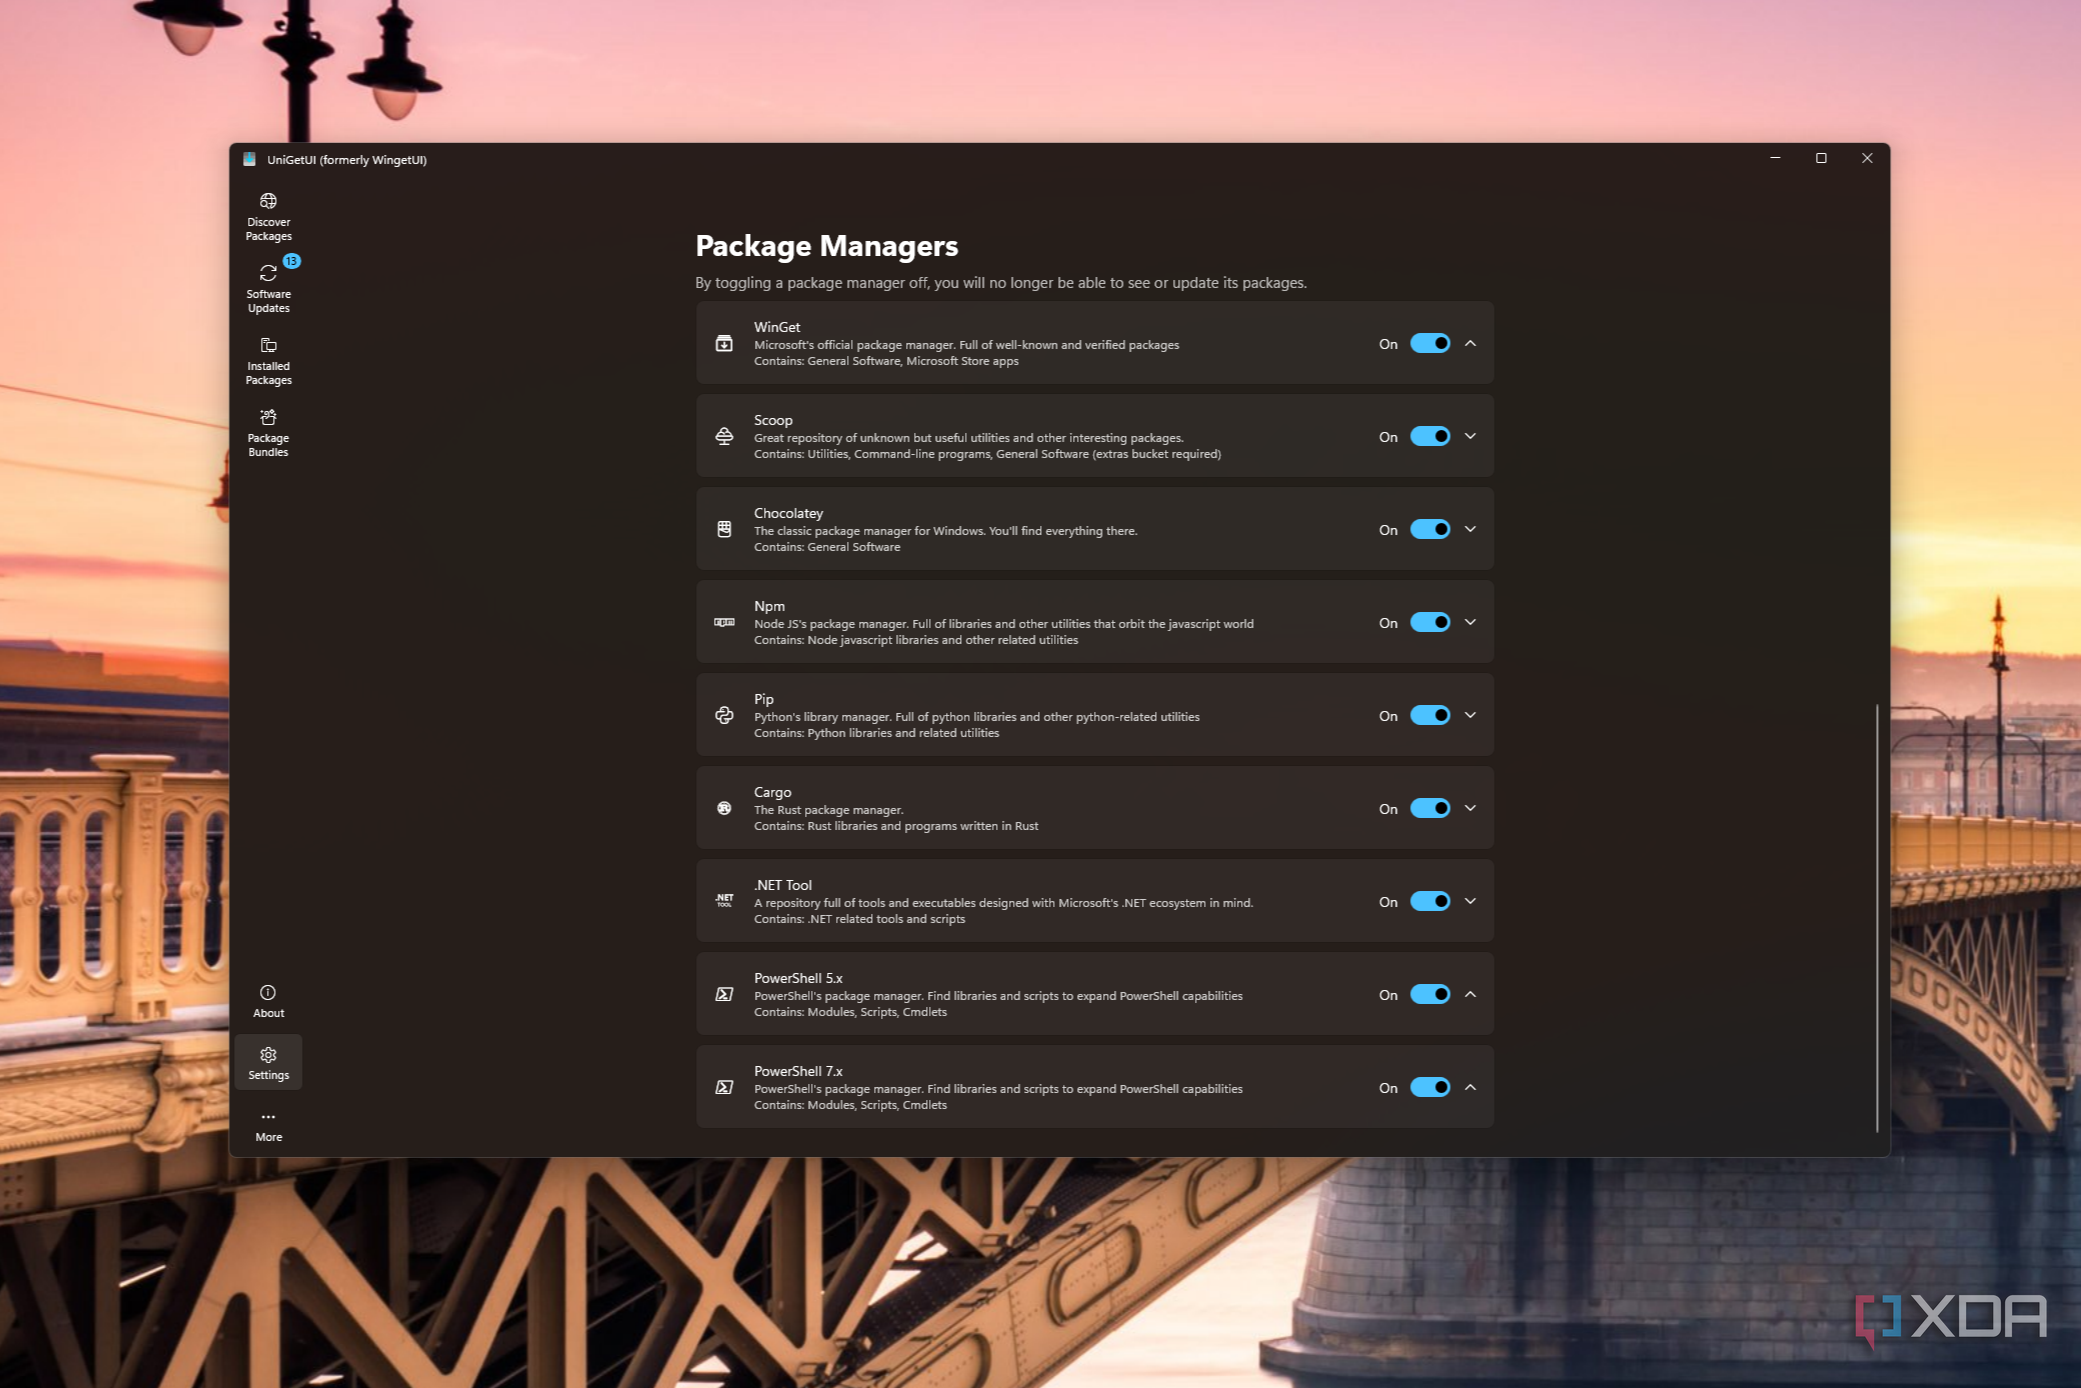Open the Settings page from sidebar

point(267,1062)
